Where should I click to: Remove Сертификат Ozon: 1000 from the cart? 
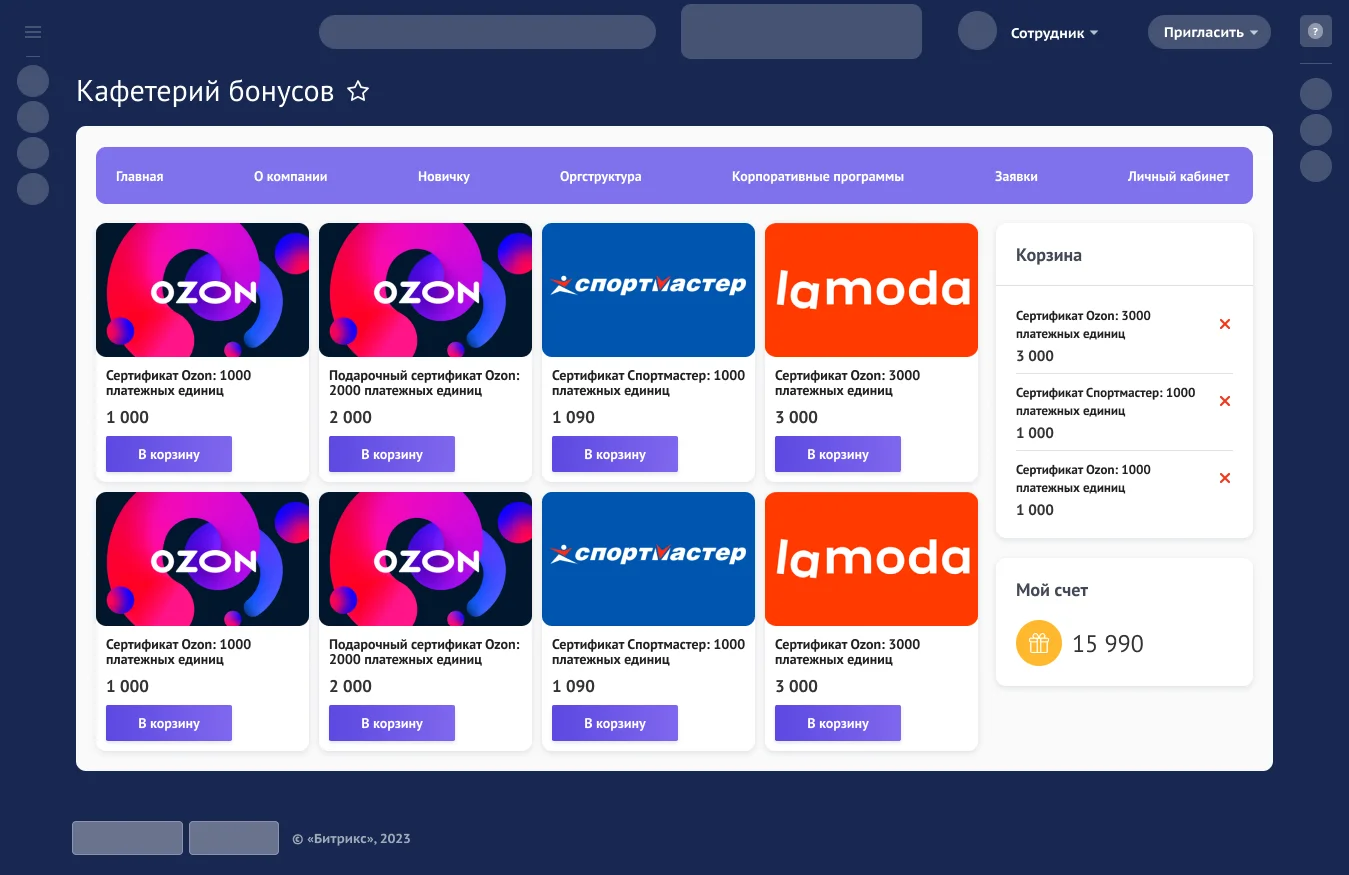(1225, 478)
